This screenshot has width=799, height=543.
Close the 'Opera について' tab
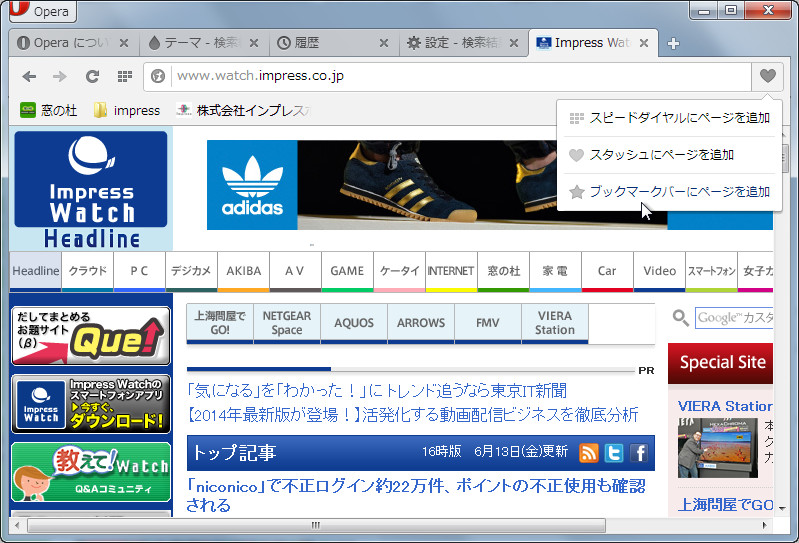(124, 43)
